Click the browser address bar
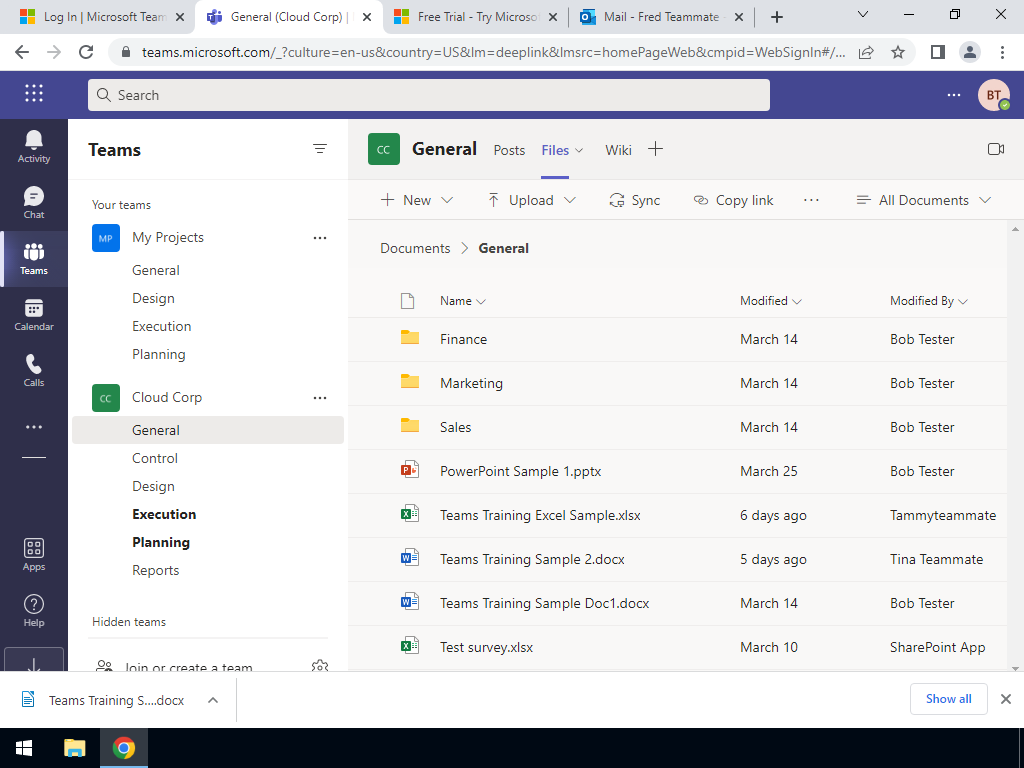Screen dimensions: 1024x768 coord(493,52)
